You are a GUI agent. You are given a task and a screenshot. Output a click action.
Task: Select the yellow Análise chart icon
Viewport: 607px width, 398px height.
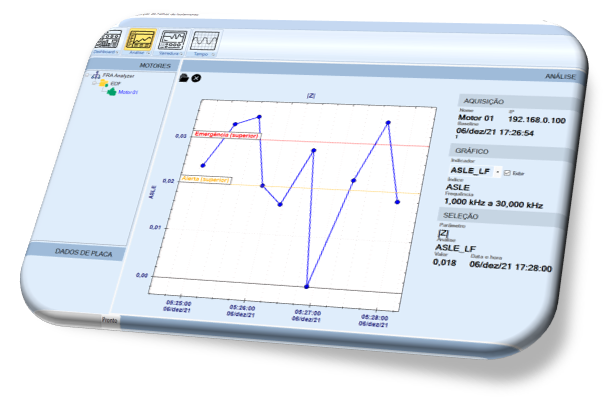[x=141, y=39]
